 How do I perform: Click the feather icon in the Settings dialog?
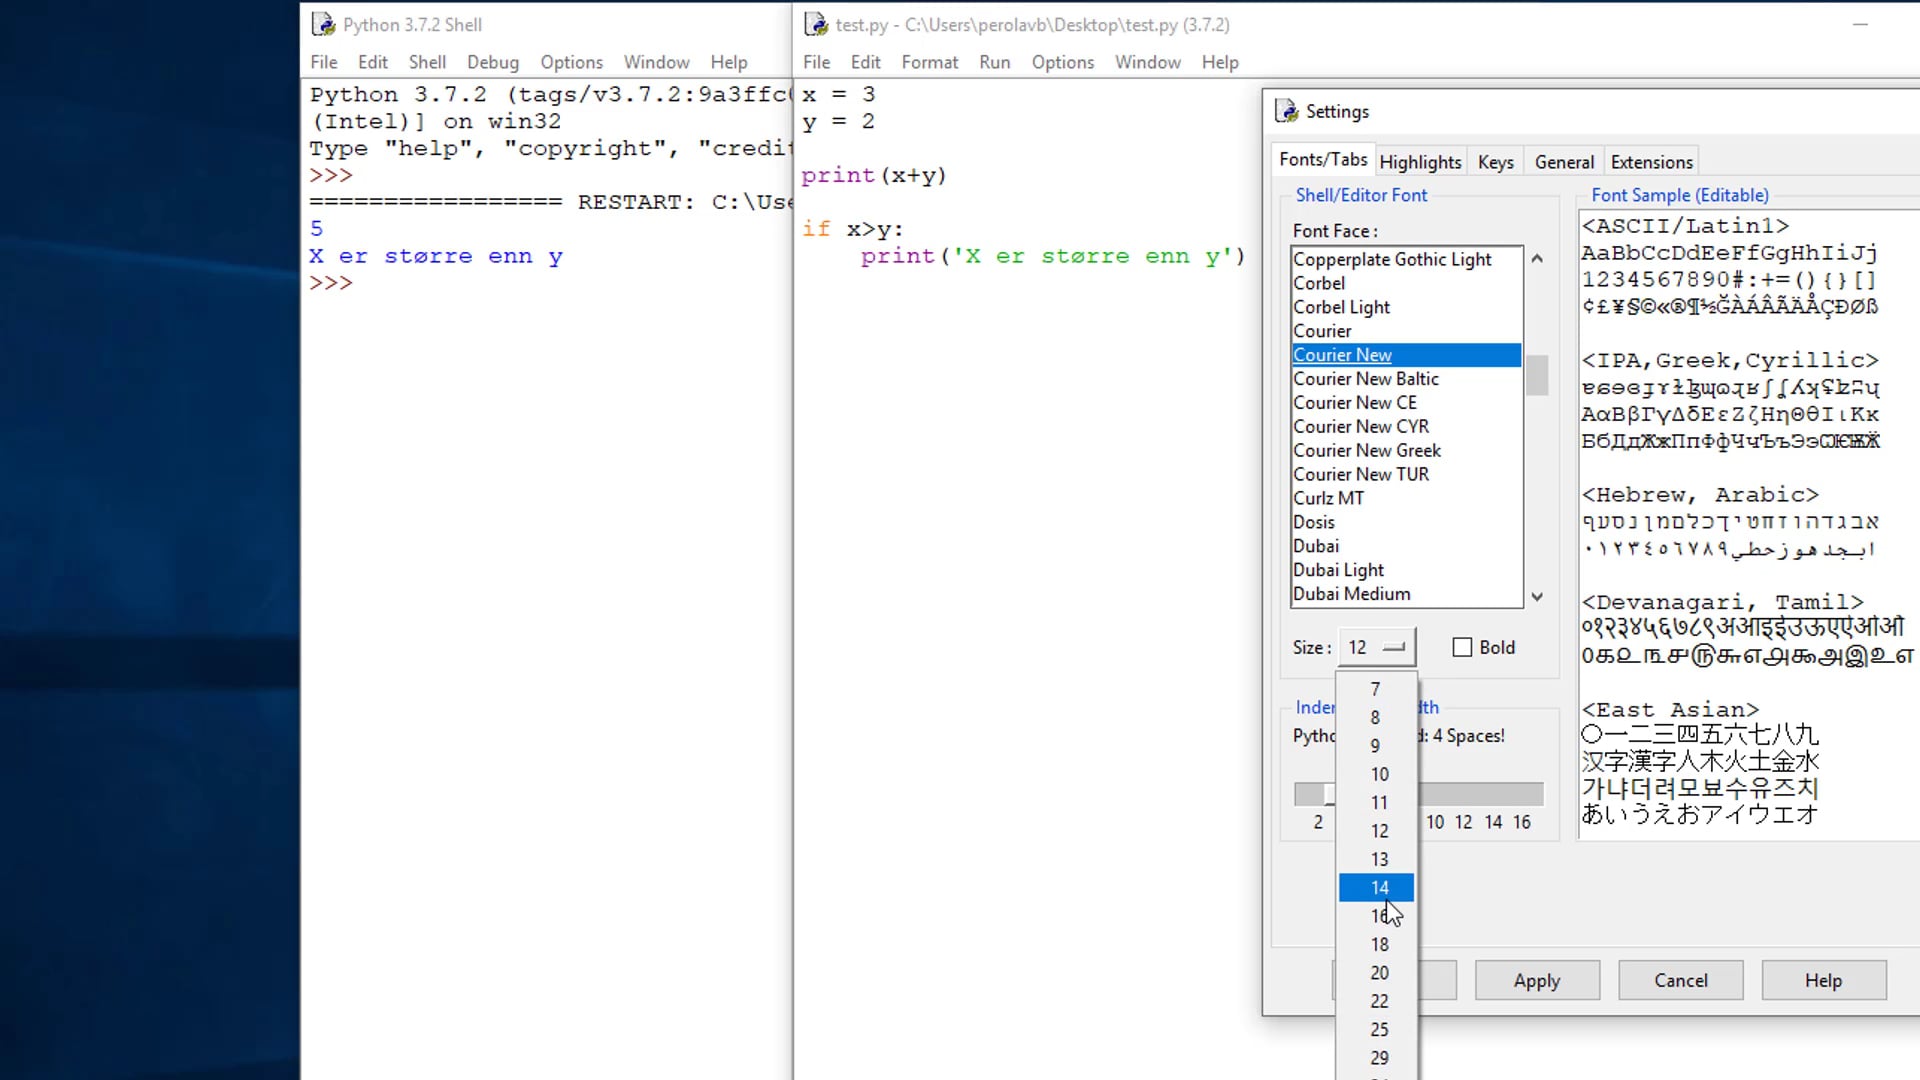coord(1284,111)
